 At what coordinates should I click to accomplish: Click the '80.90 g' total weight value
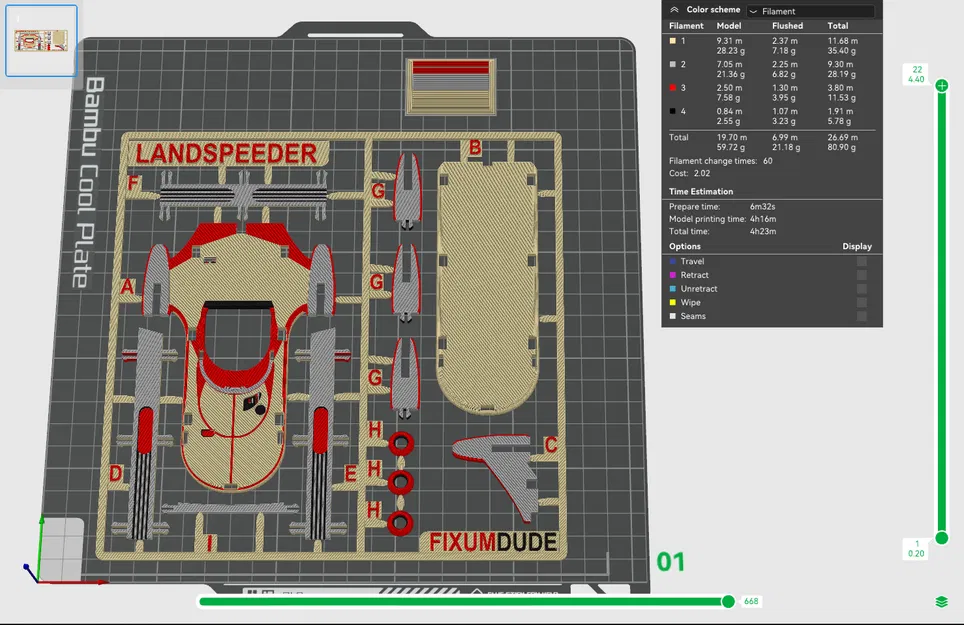(842, 147)
